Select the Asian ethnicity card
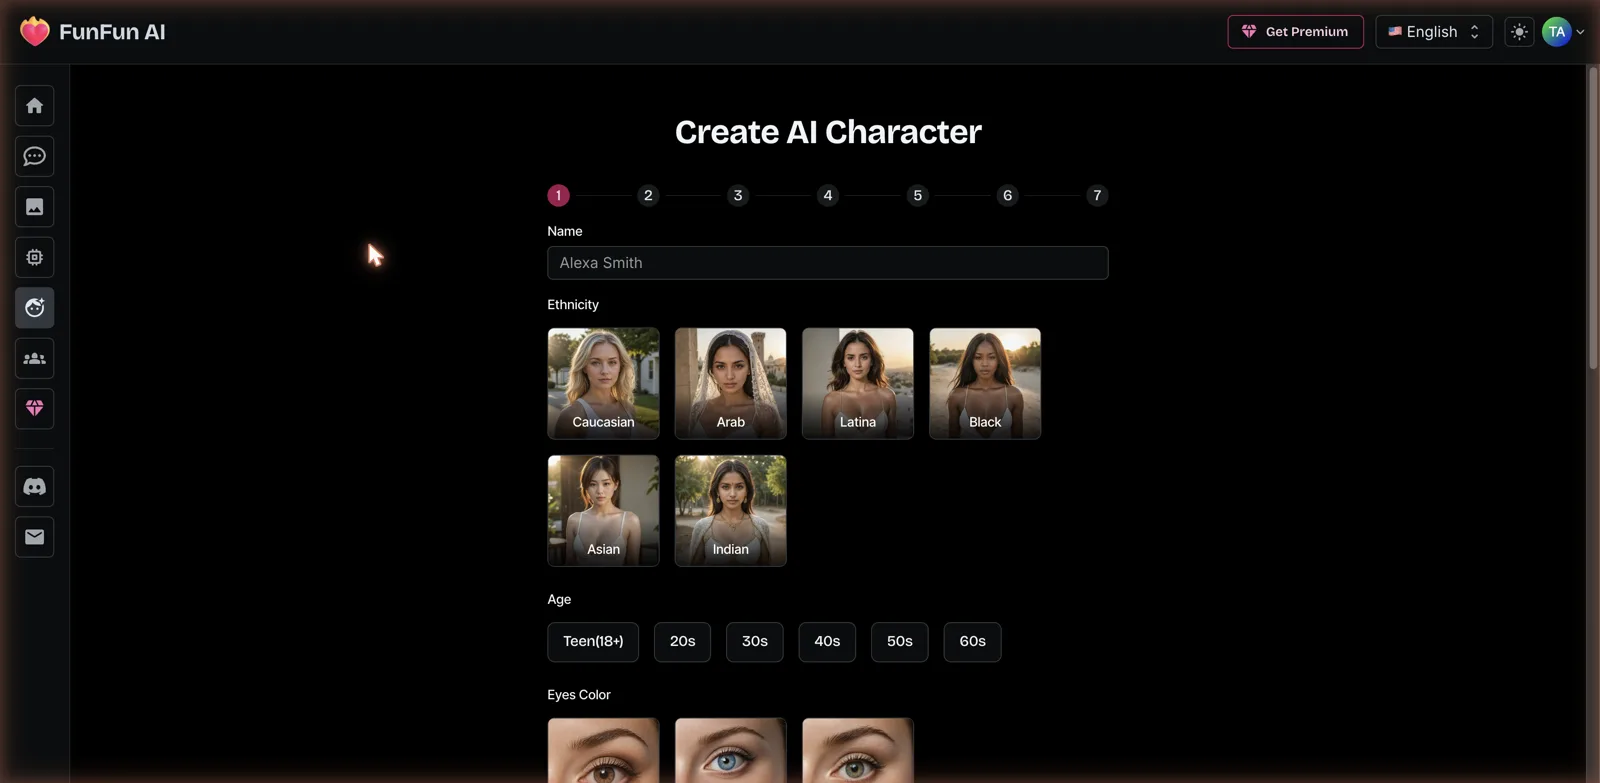1600x783 pixels. click(603, 511)
